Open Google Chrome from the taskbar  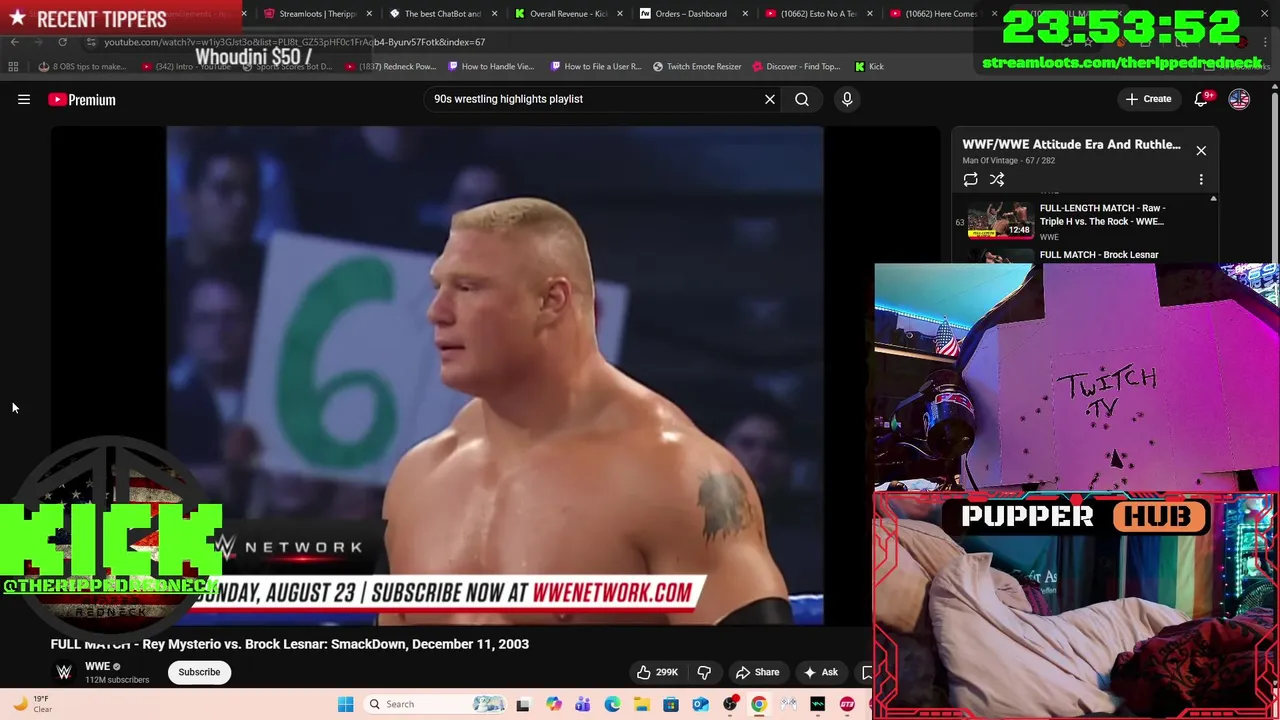coord(759,704)
